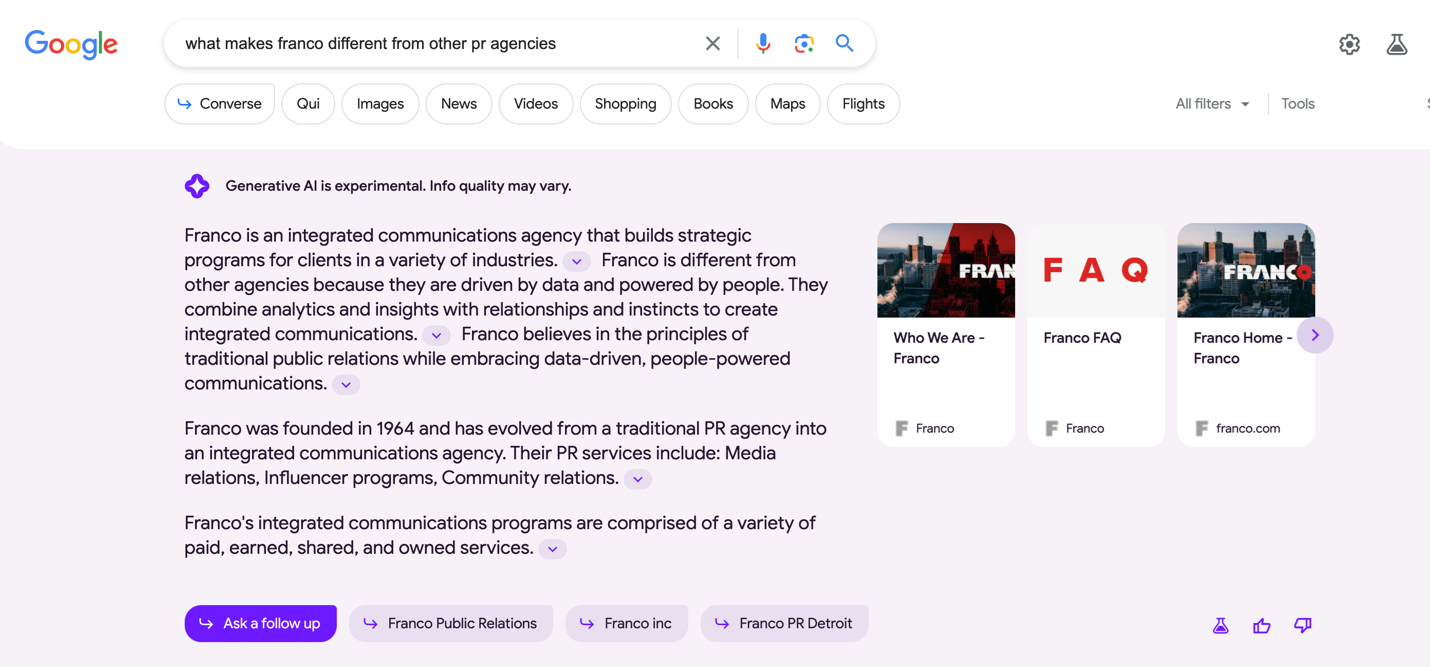1430x667 pixels.
Task: Switch to the Books tab
Action: coord(713,104)
